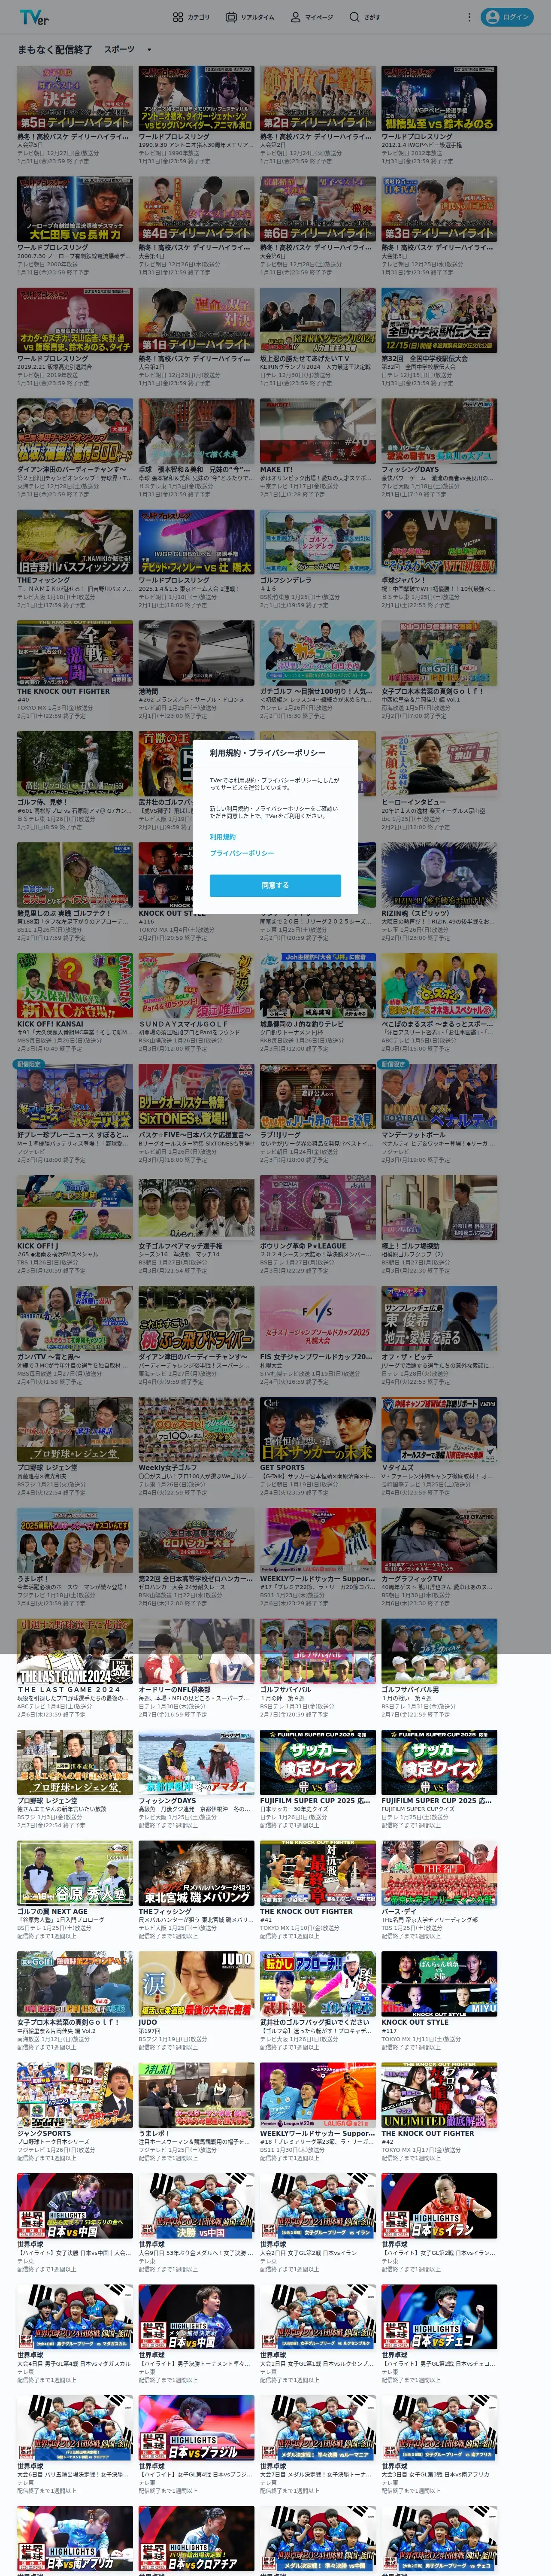Open the 港時間 thumbnail
The image size is (551, 2576).
click(196, 653)
